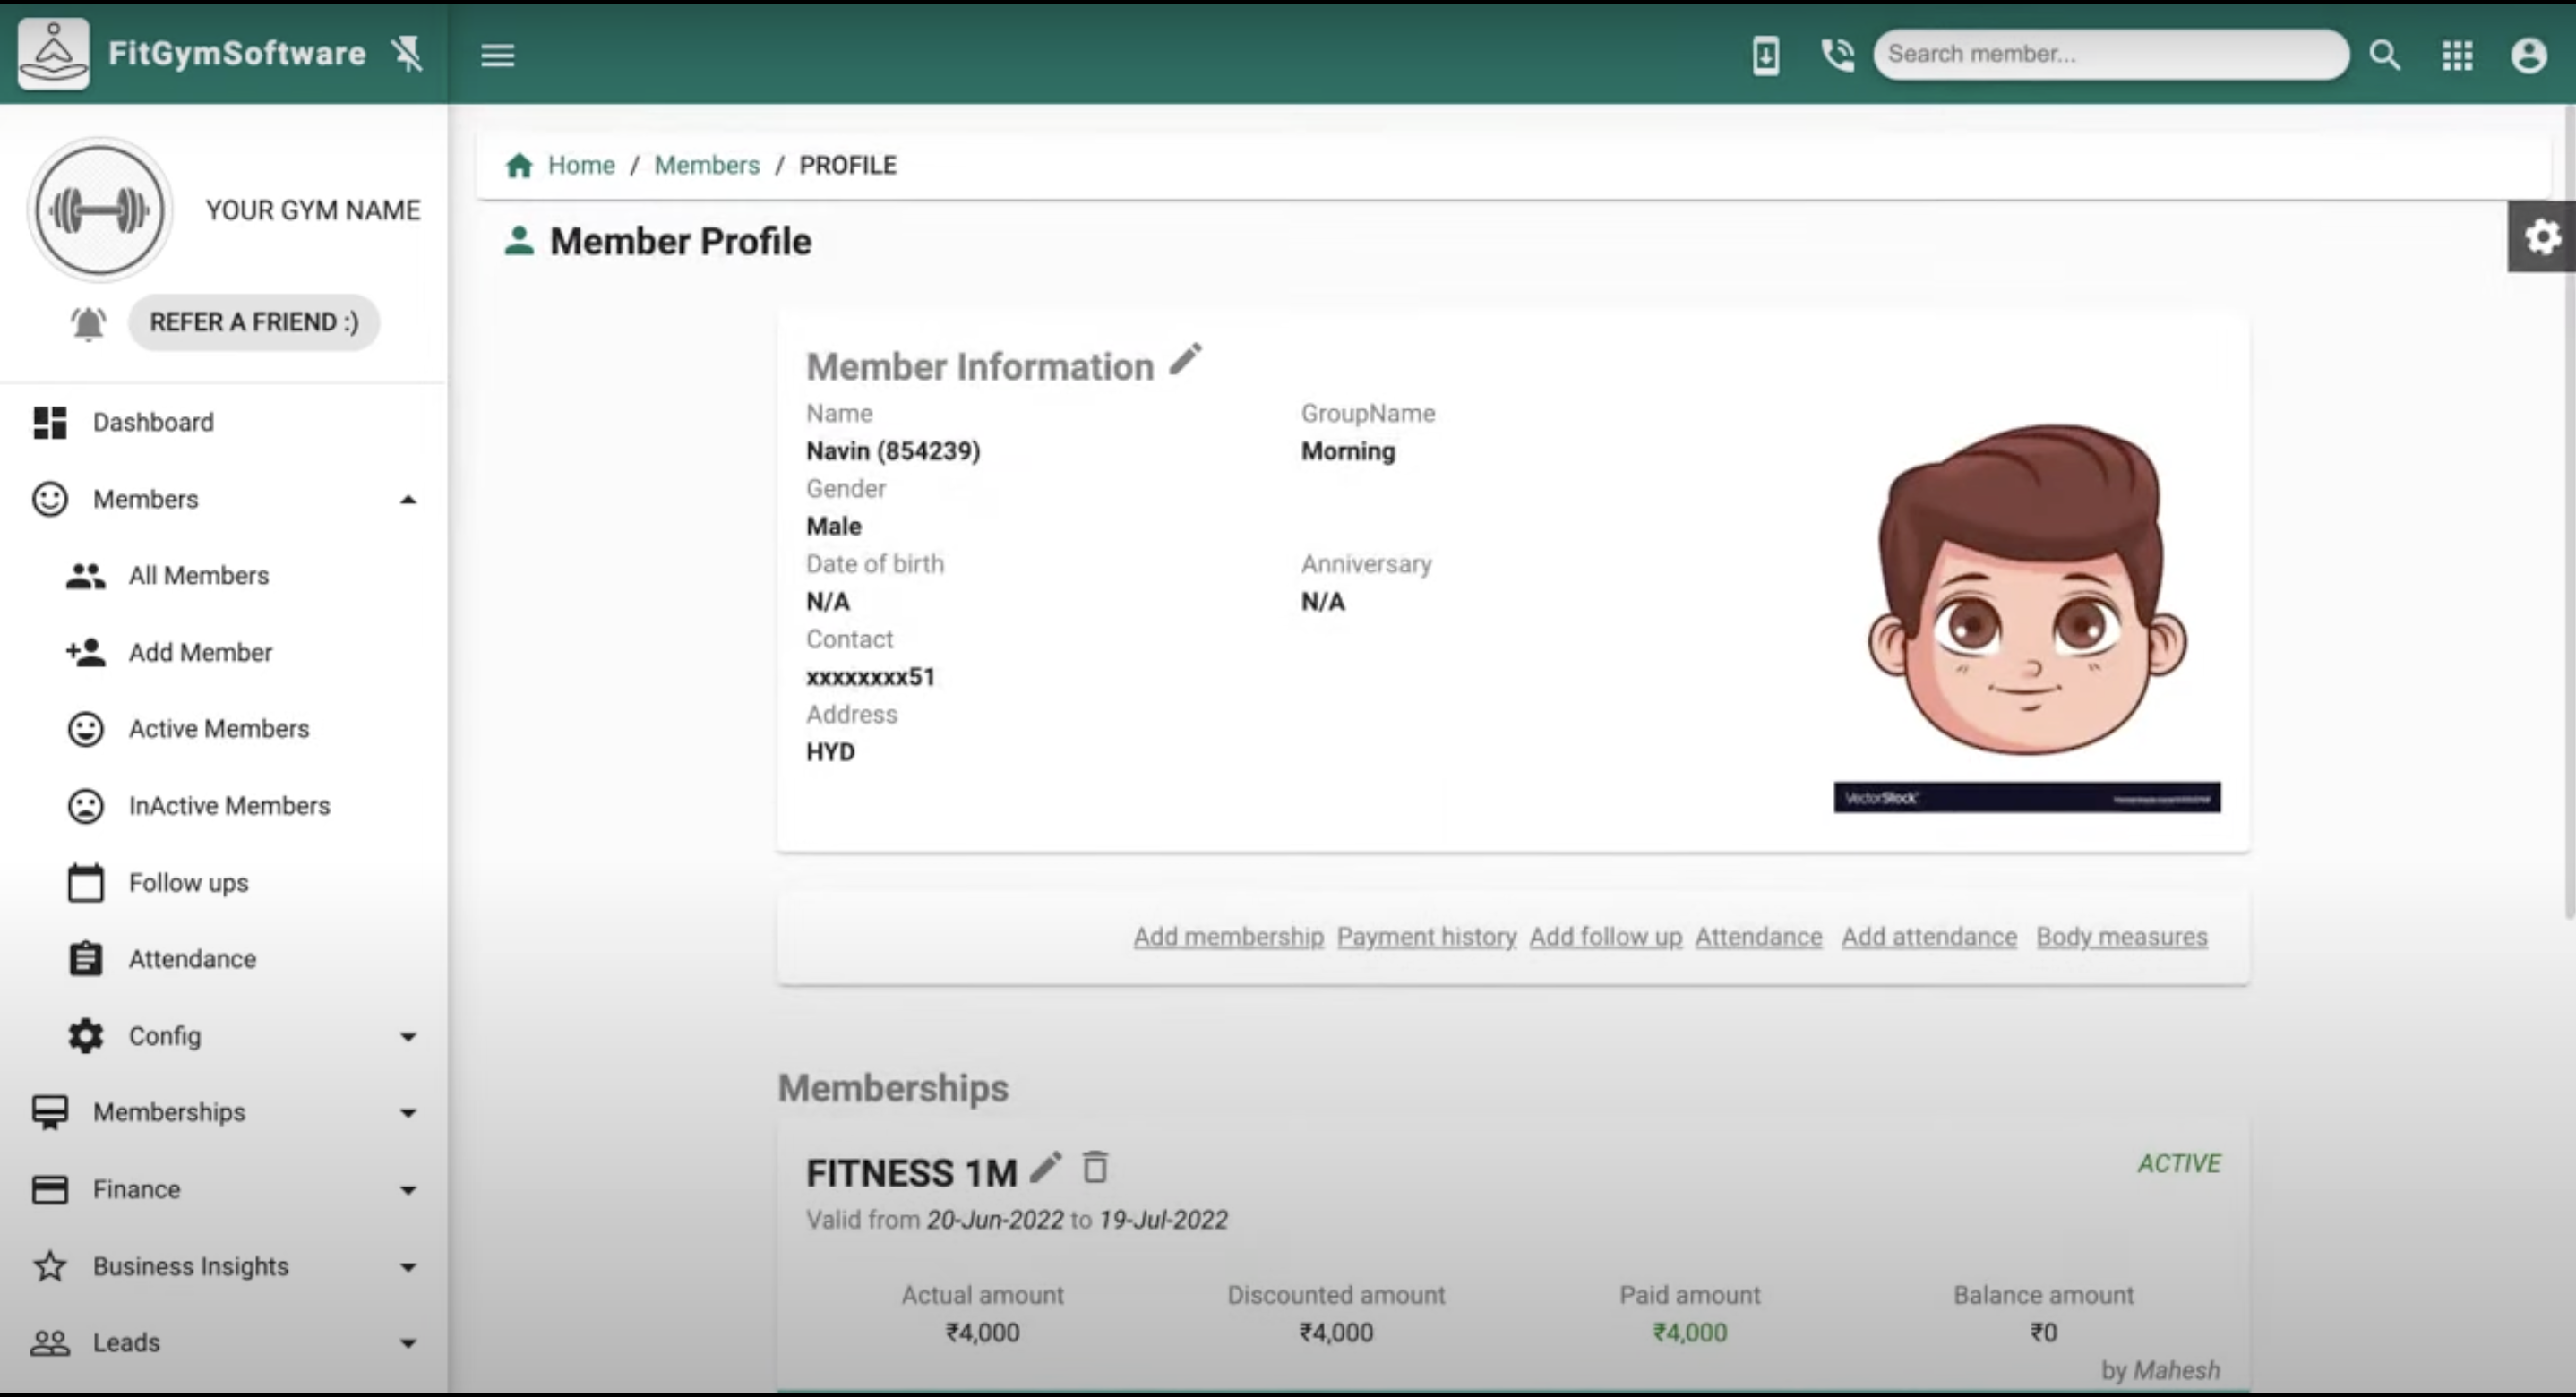This screenshot has width=2576, height=1397.
Task: Open the app download icon
Action: pos(1766,55)
